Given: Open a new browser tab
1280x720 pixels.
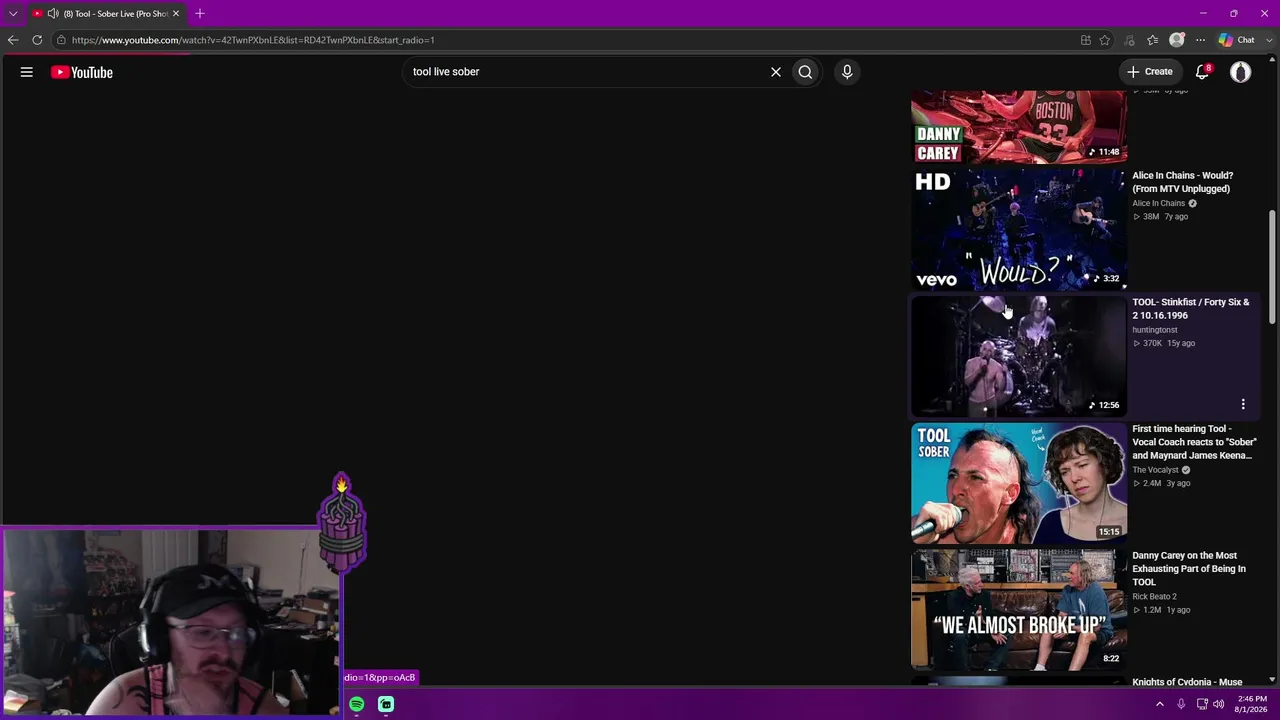Looking at the screenshot, I should (200, 14).
